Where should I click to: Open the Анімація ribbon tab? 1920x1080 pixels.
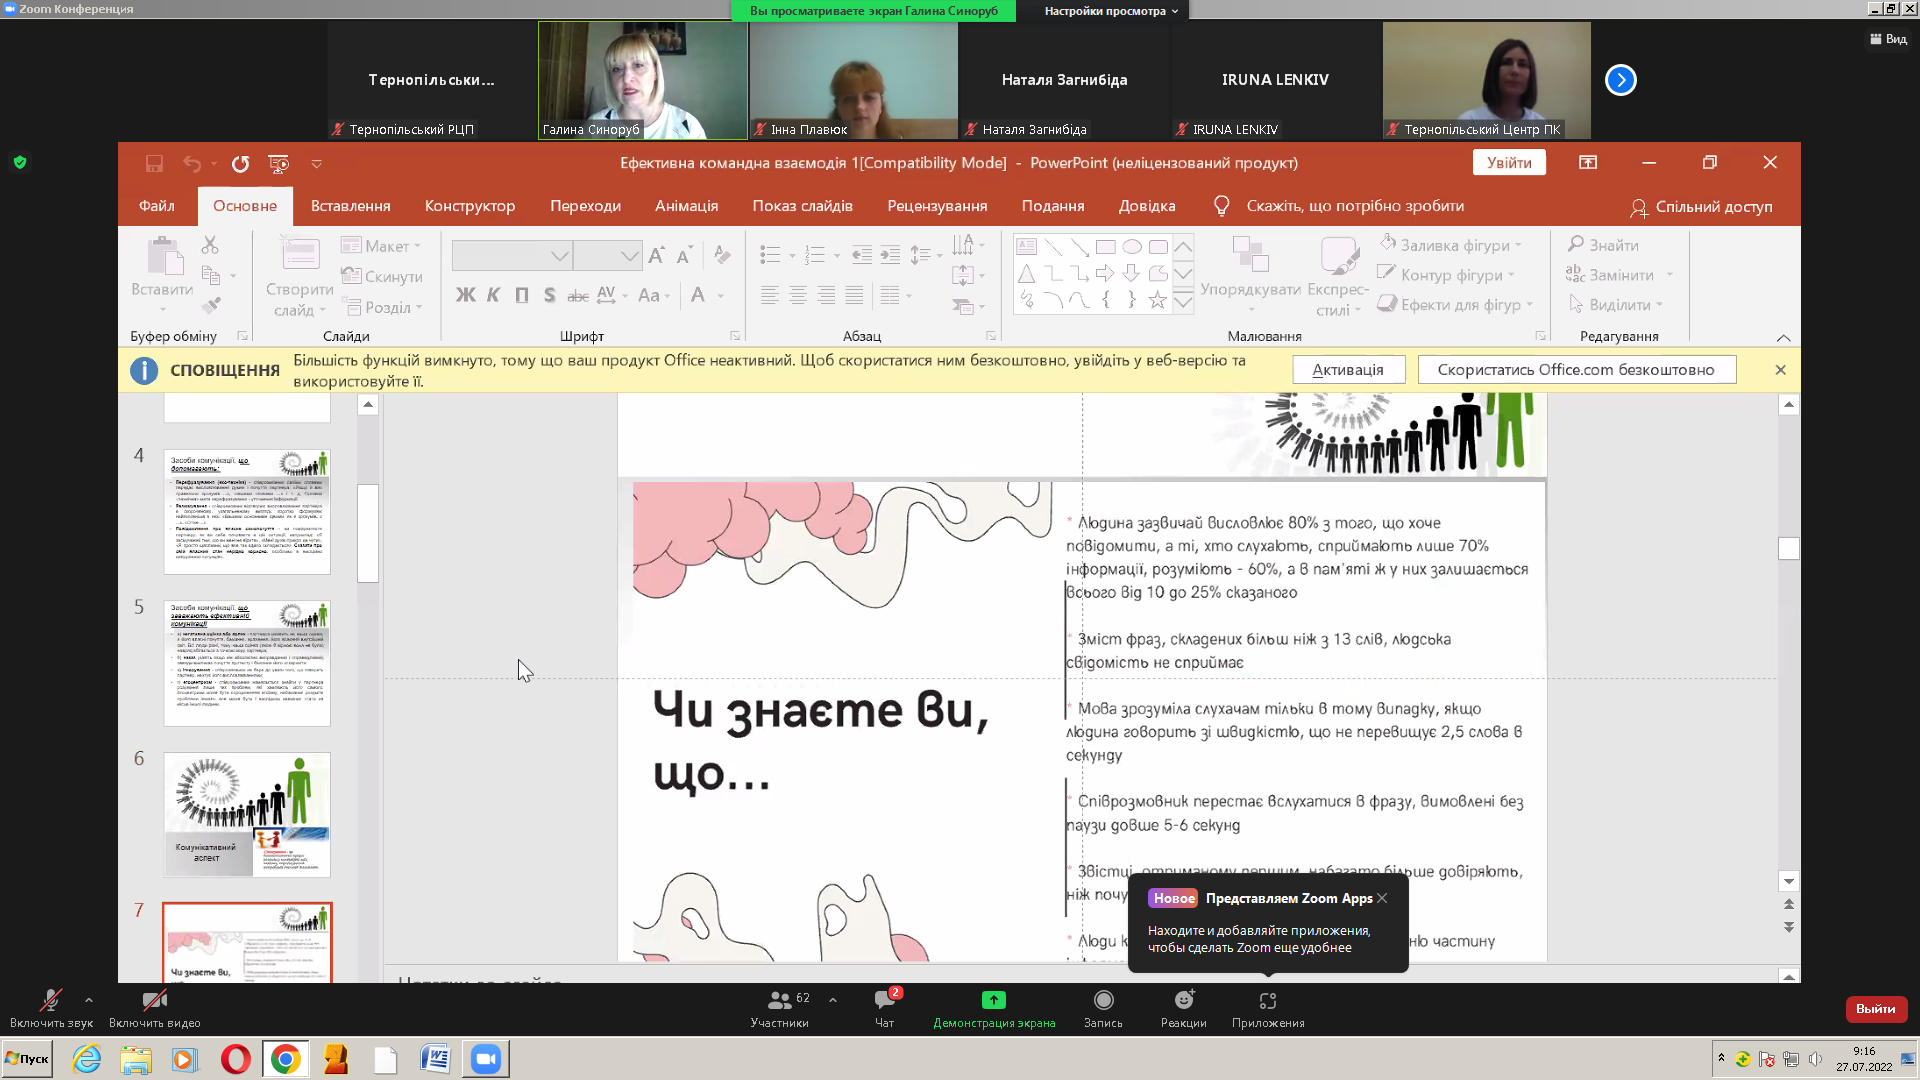[x=686, y=206]
